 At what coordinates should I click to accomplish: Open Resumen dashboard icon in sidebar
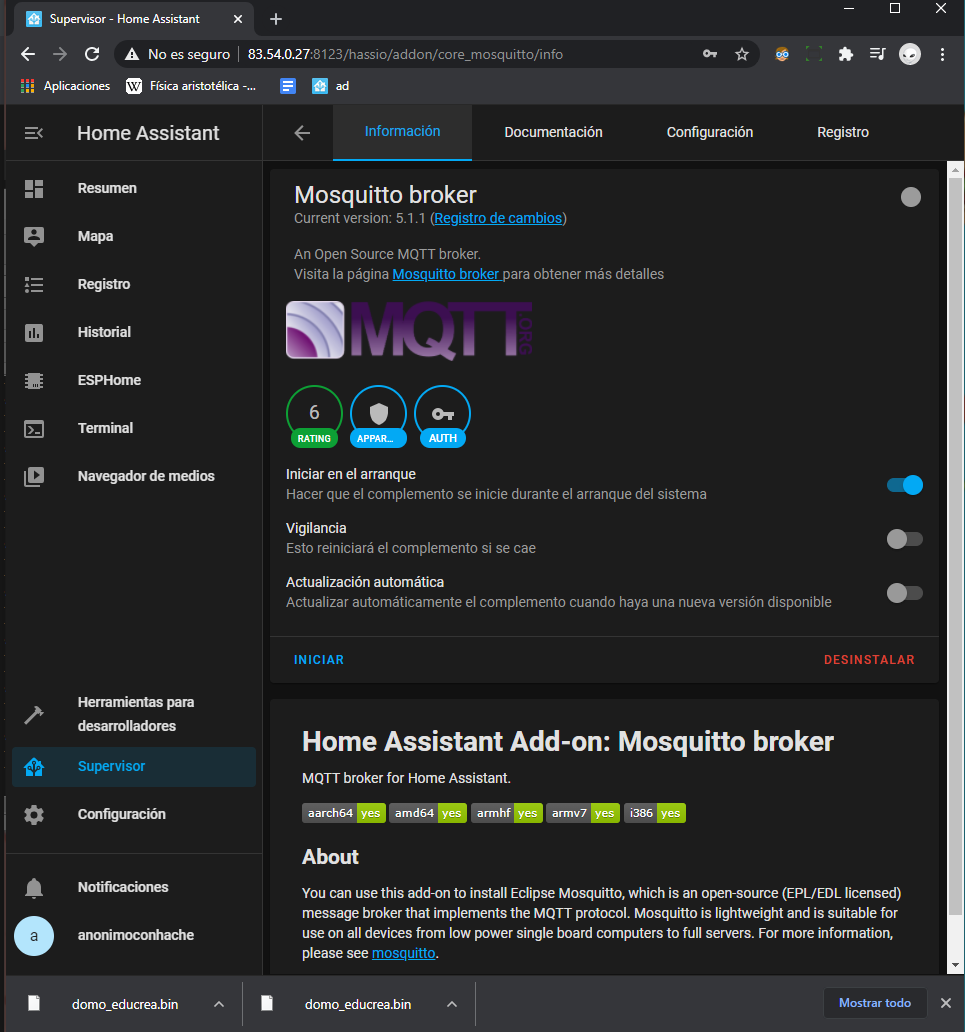coord(34,188)
